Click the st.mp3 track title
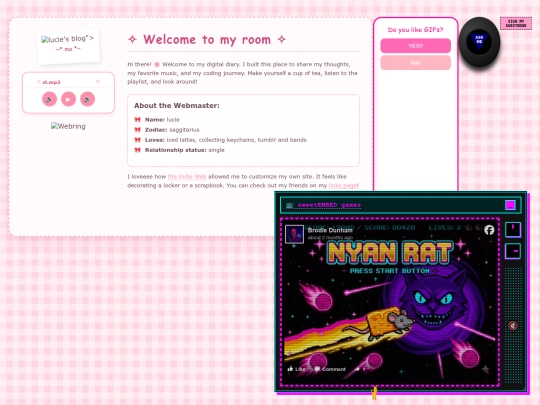540x405 pixels. [x=51, y=82]
